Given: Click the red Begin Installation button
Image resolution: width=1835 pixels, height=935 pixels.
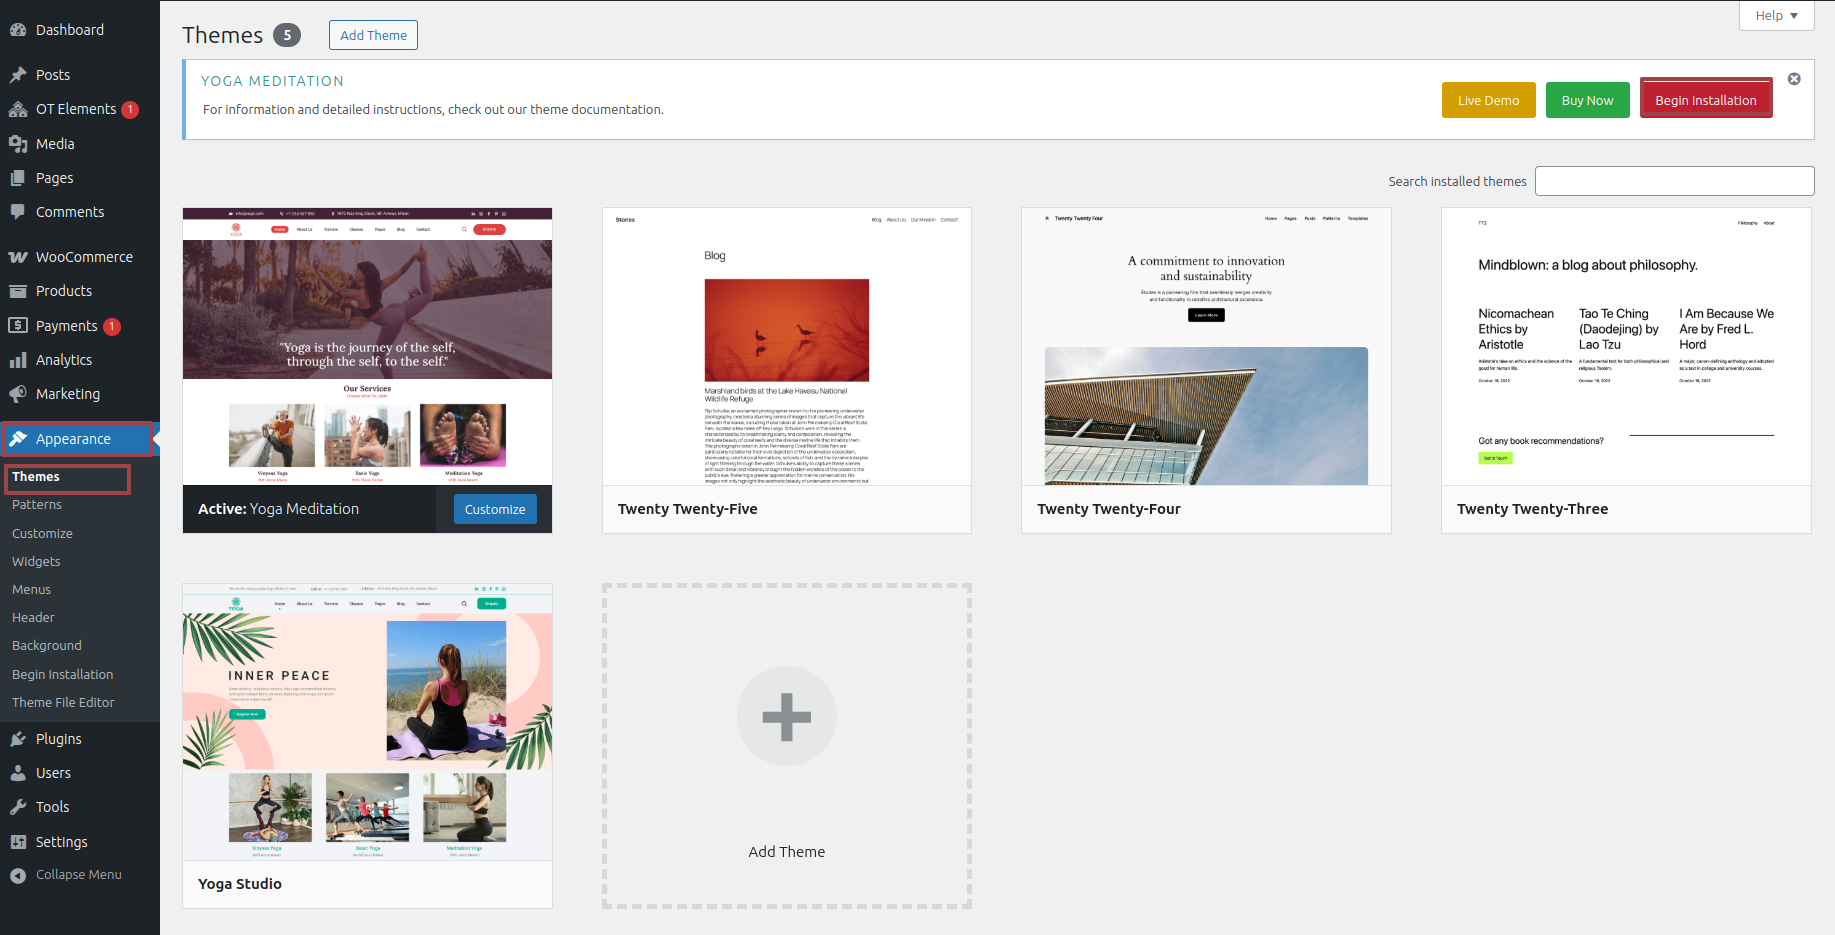Looking at the screenshot, I should (1705, 100).
